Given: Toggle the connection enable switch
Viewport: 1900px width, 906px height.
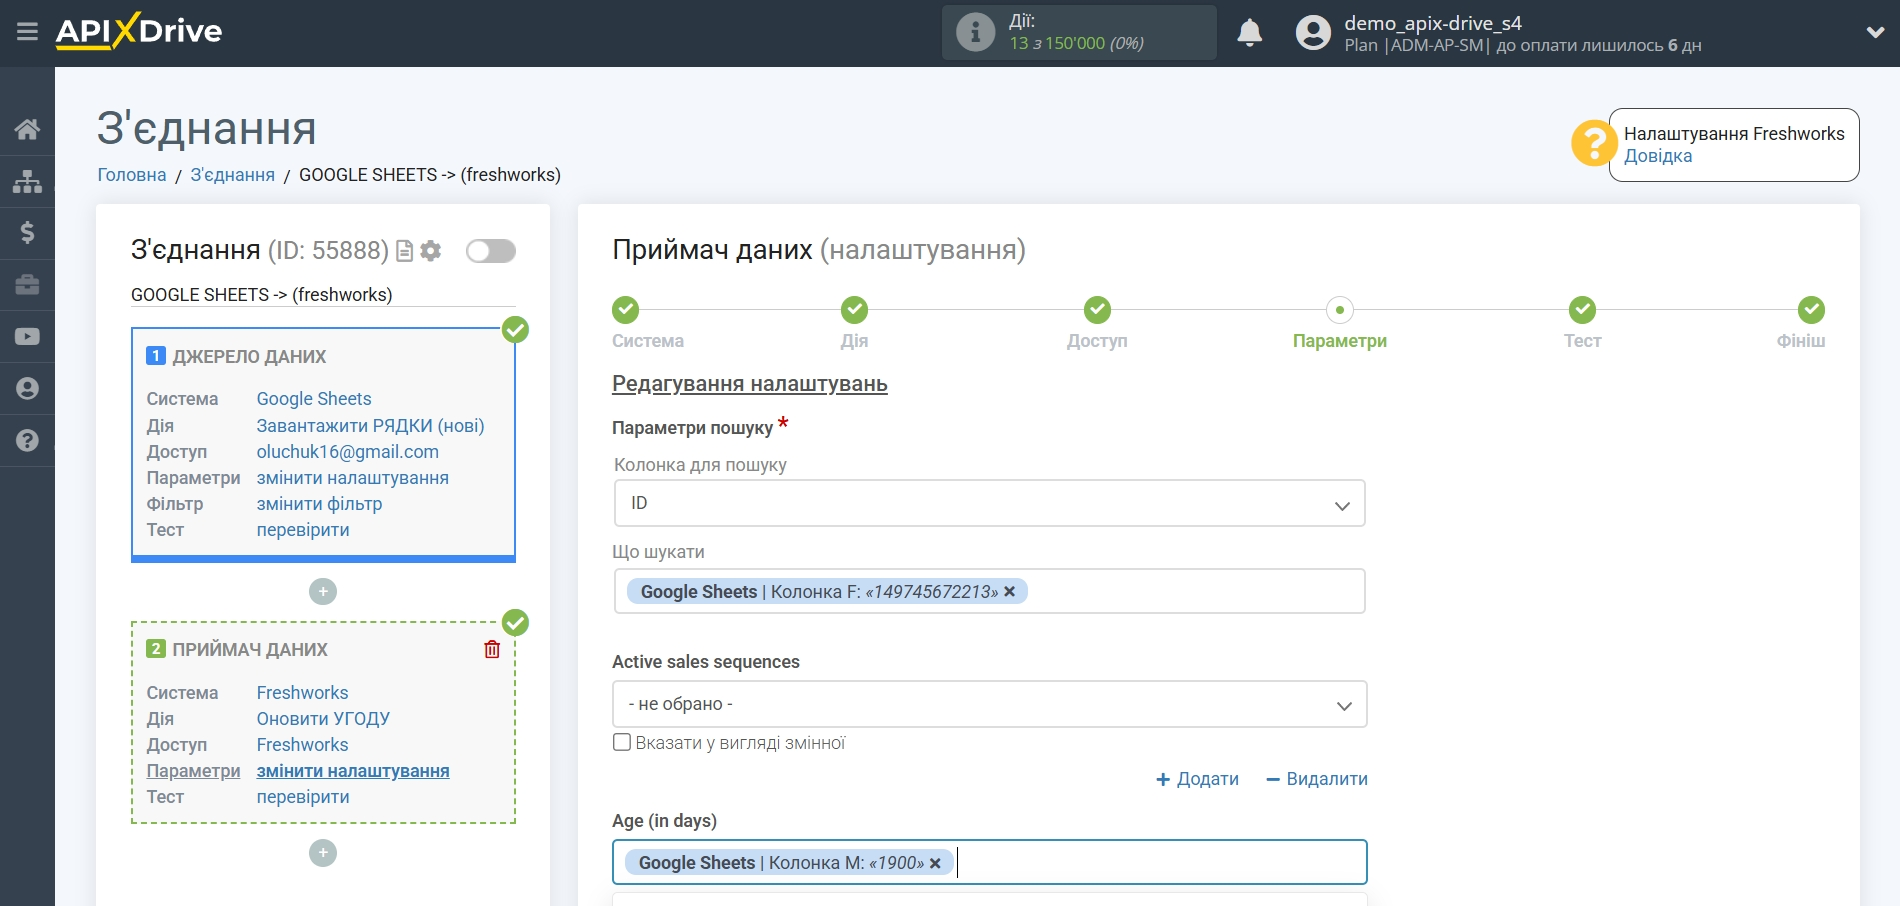Looking at the screenshot, I should coord(490,251).
